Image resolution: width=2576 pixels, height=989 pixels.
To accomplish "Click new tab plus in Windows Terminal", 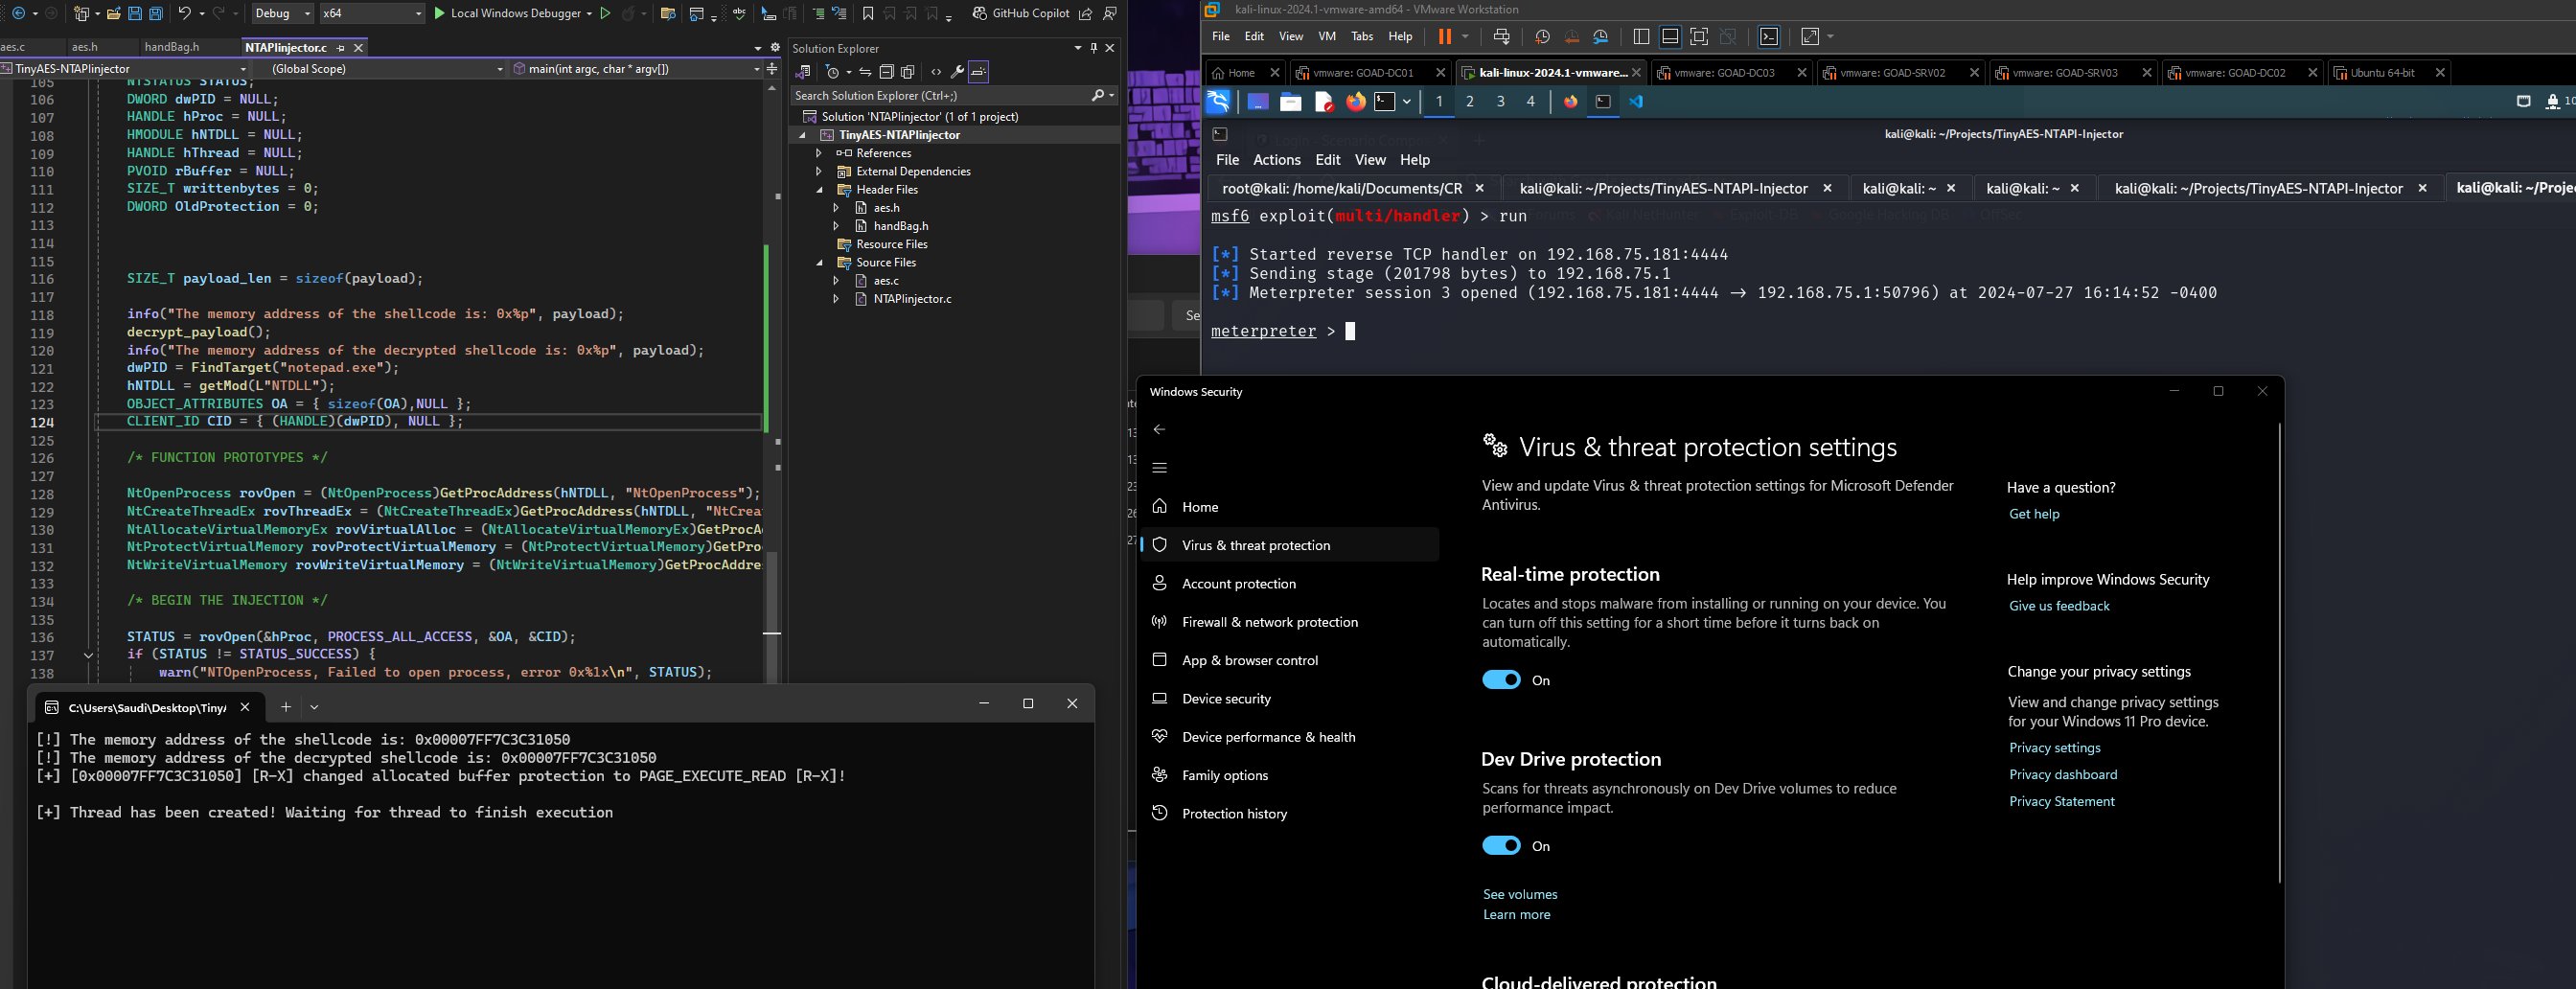I will pos(286,706).
